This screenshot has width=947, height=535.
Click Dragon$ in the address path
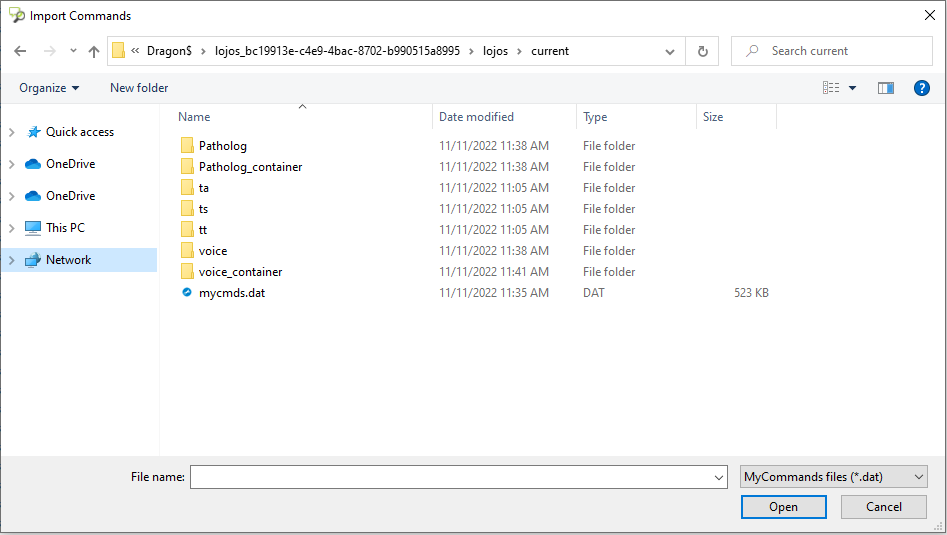[169, 51]
